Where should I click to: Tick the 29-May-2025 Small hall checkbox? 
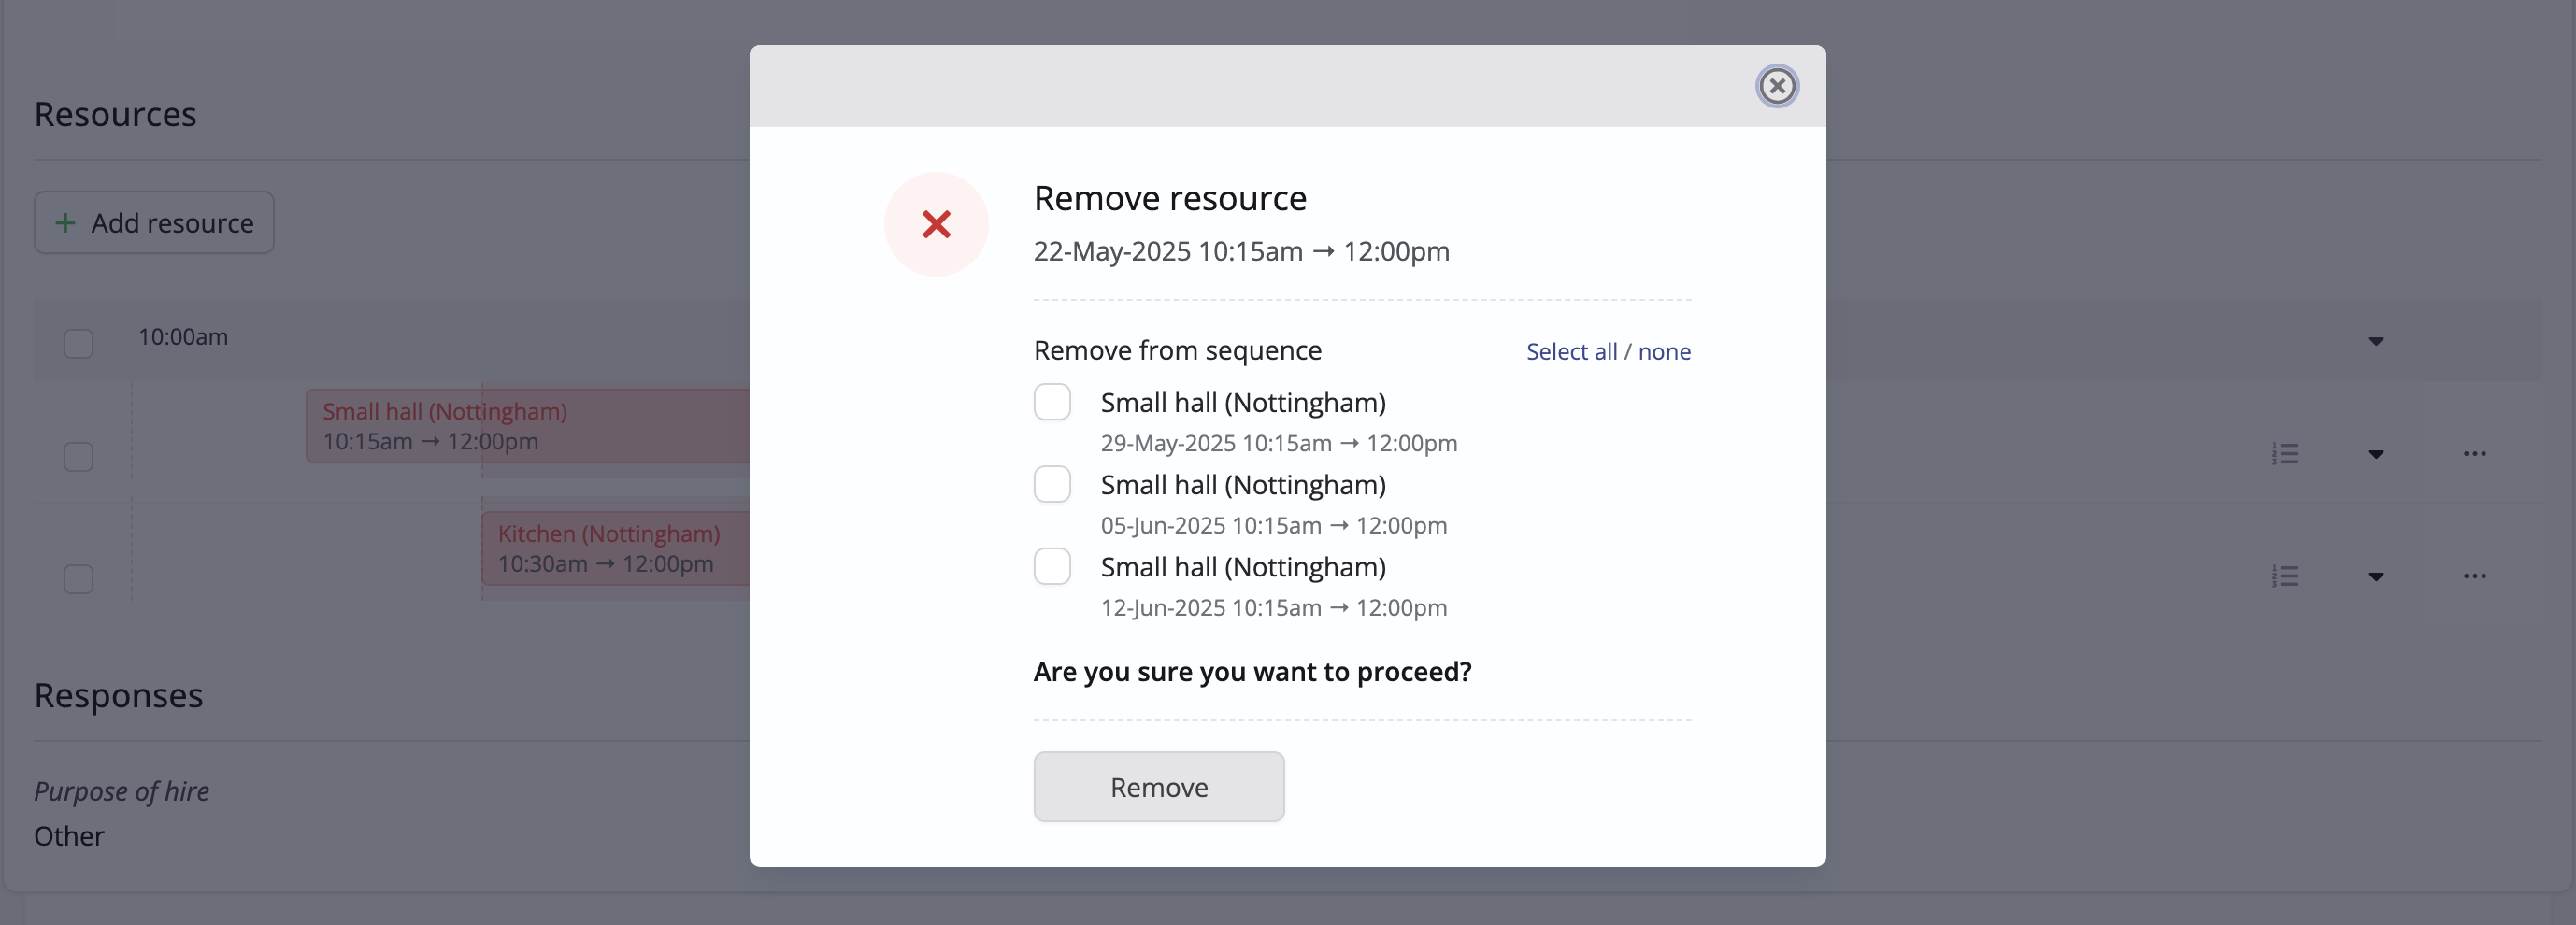pos(1051,402)
